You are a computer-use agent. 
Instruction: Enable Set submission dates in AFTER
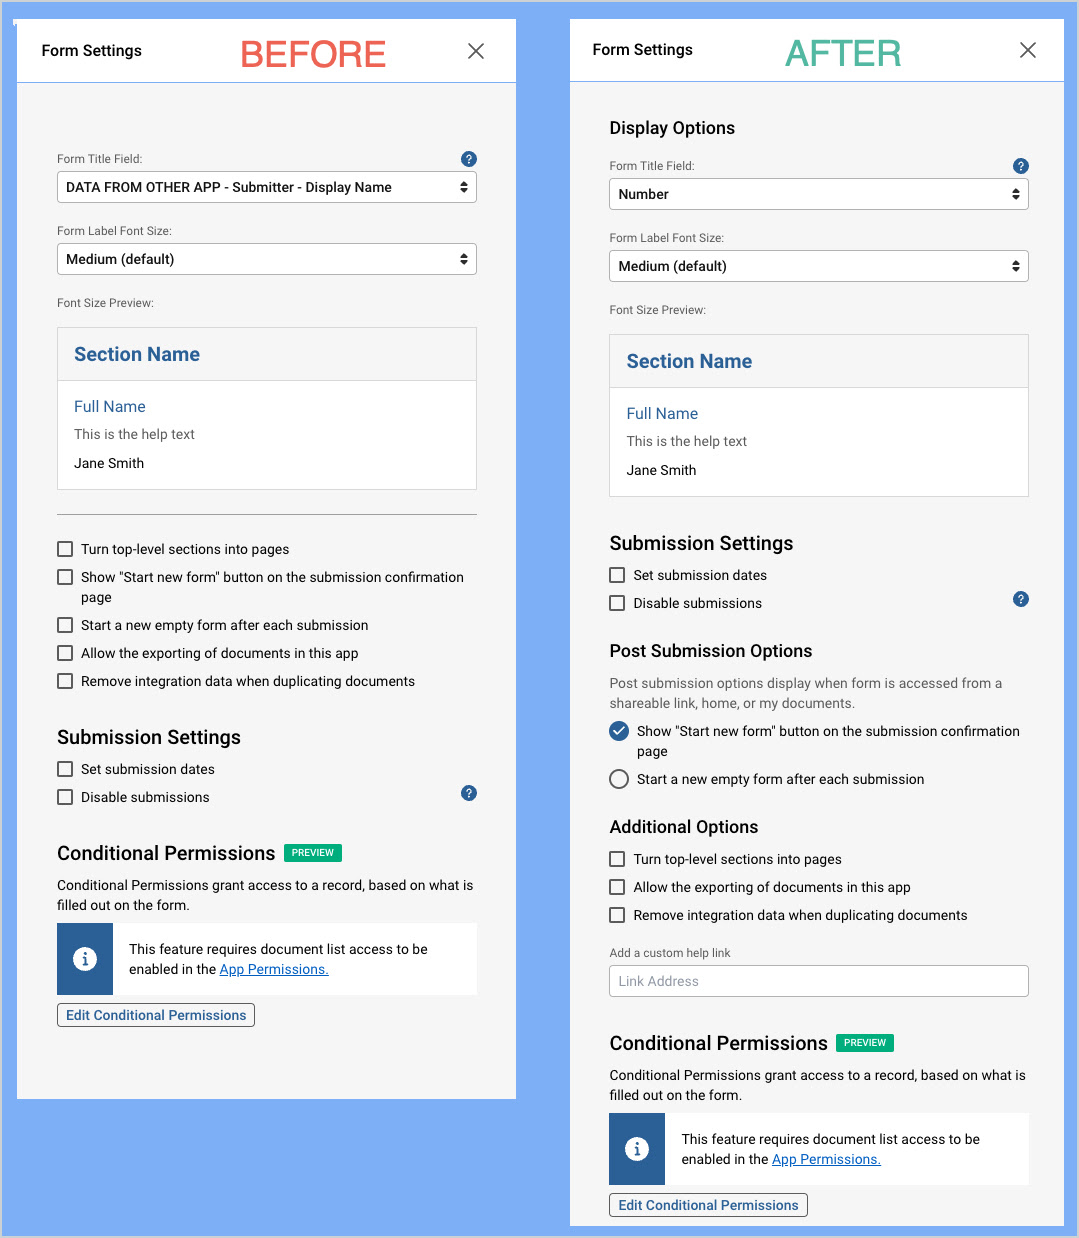click(x=617, y=575)
